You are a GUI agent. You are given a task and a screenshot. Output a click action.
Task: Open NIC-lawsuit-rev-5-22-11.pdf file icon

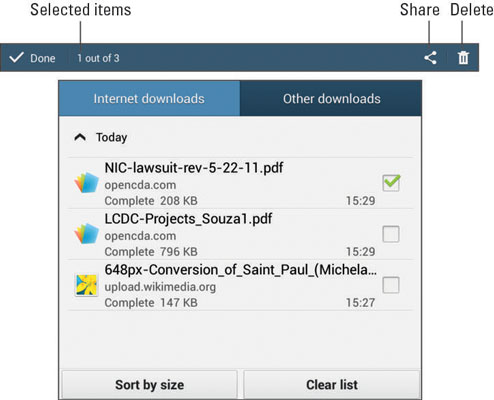point(86,182)
